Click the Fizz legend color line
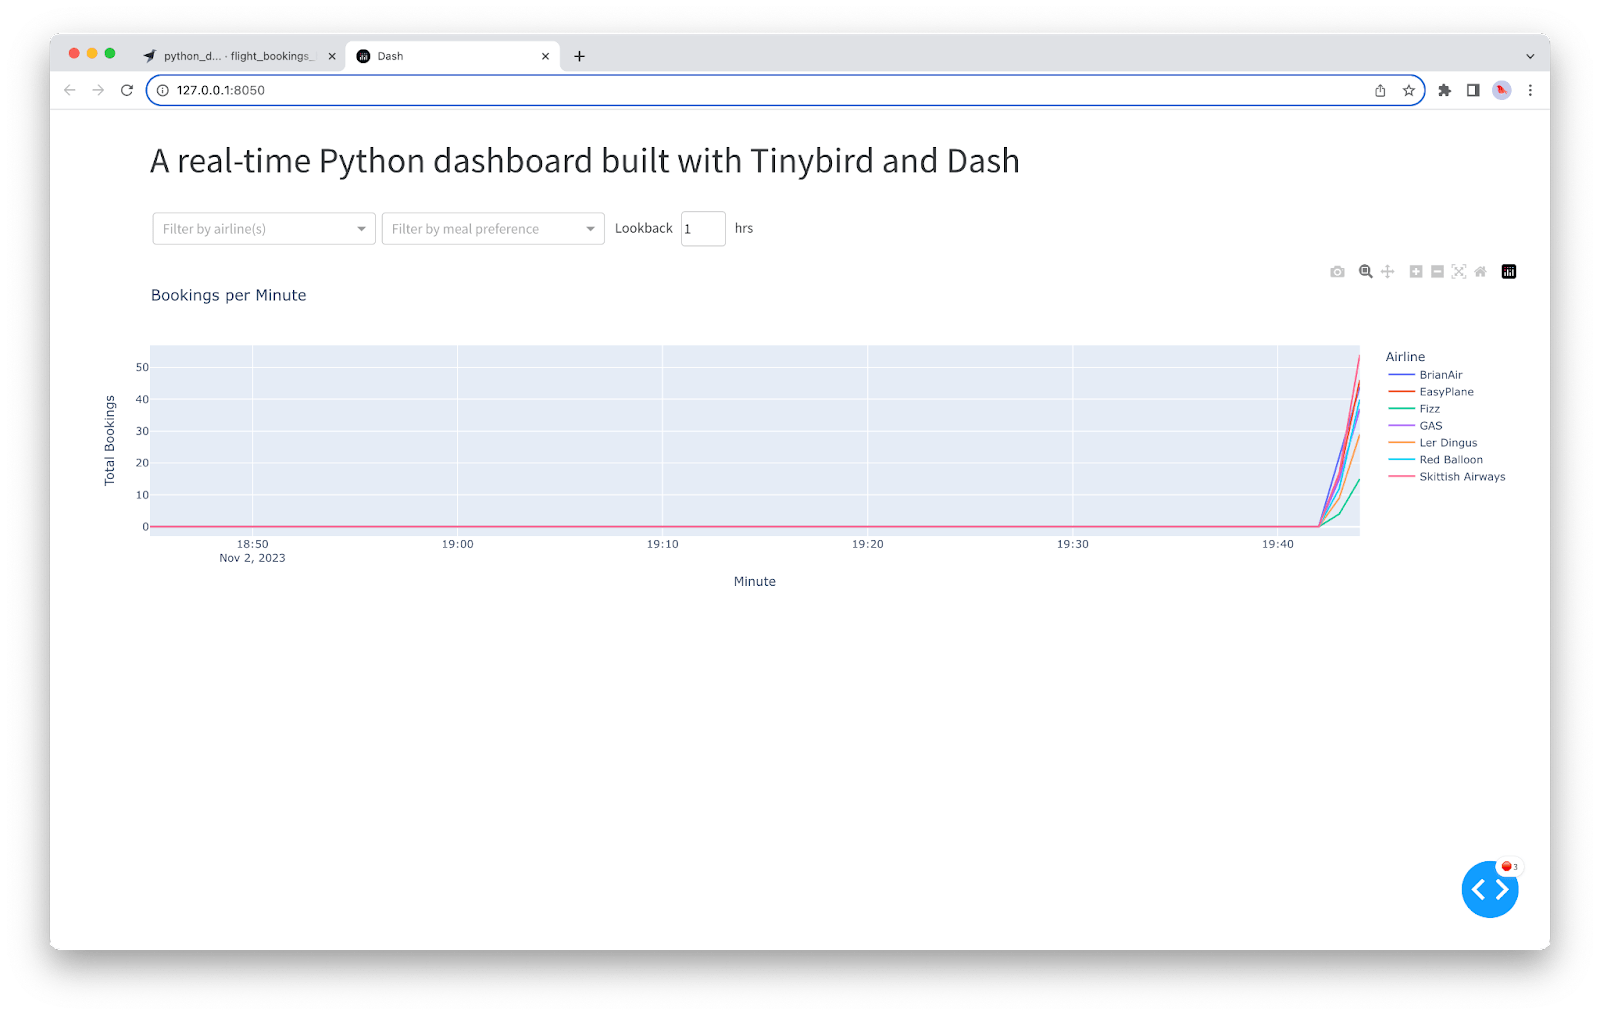 click(1401, 409)
